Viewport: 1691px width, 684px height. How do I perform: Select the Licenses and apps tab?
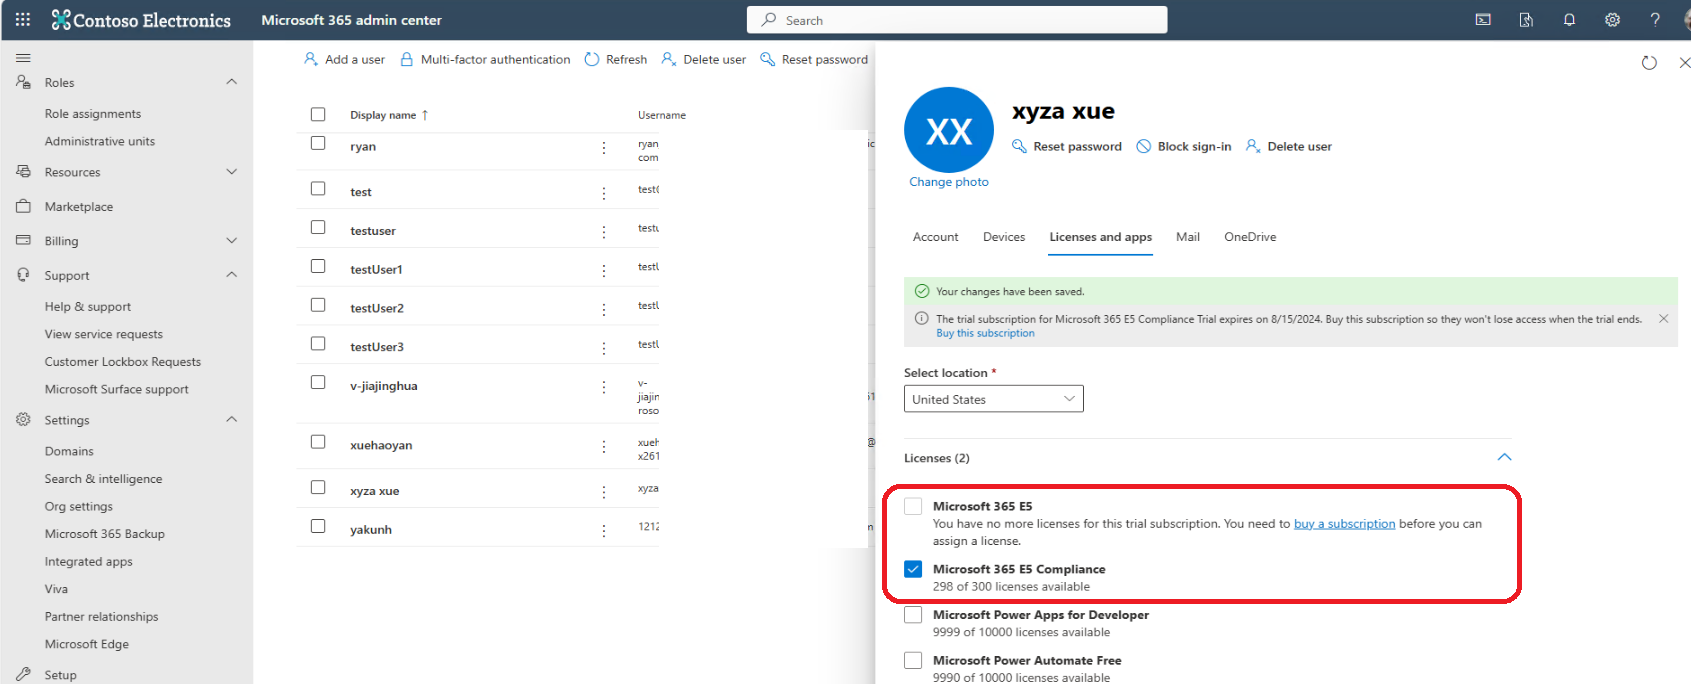(1101, 237)
